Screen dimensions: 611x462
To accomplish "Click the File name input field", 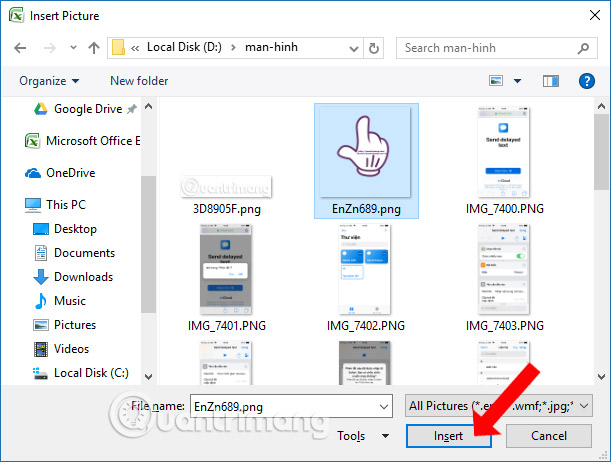I will [x=291, y=406].
